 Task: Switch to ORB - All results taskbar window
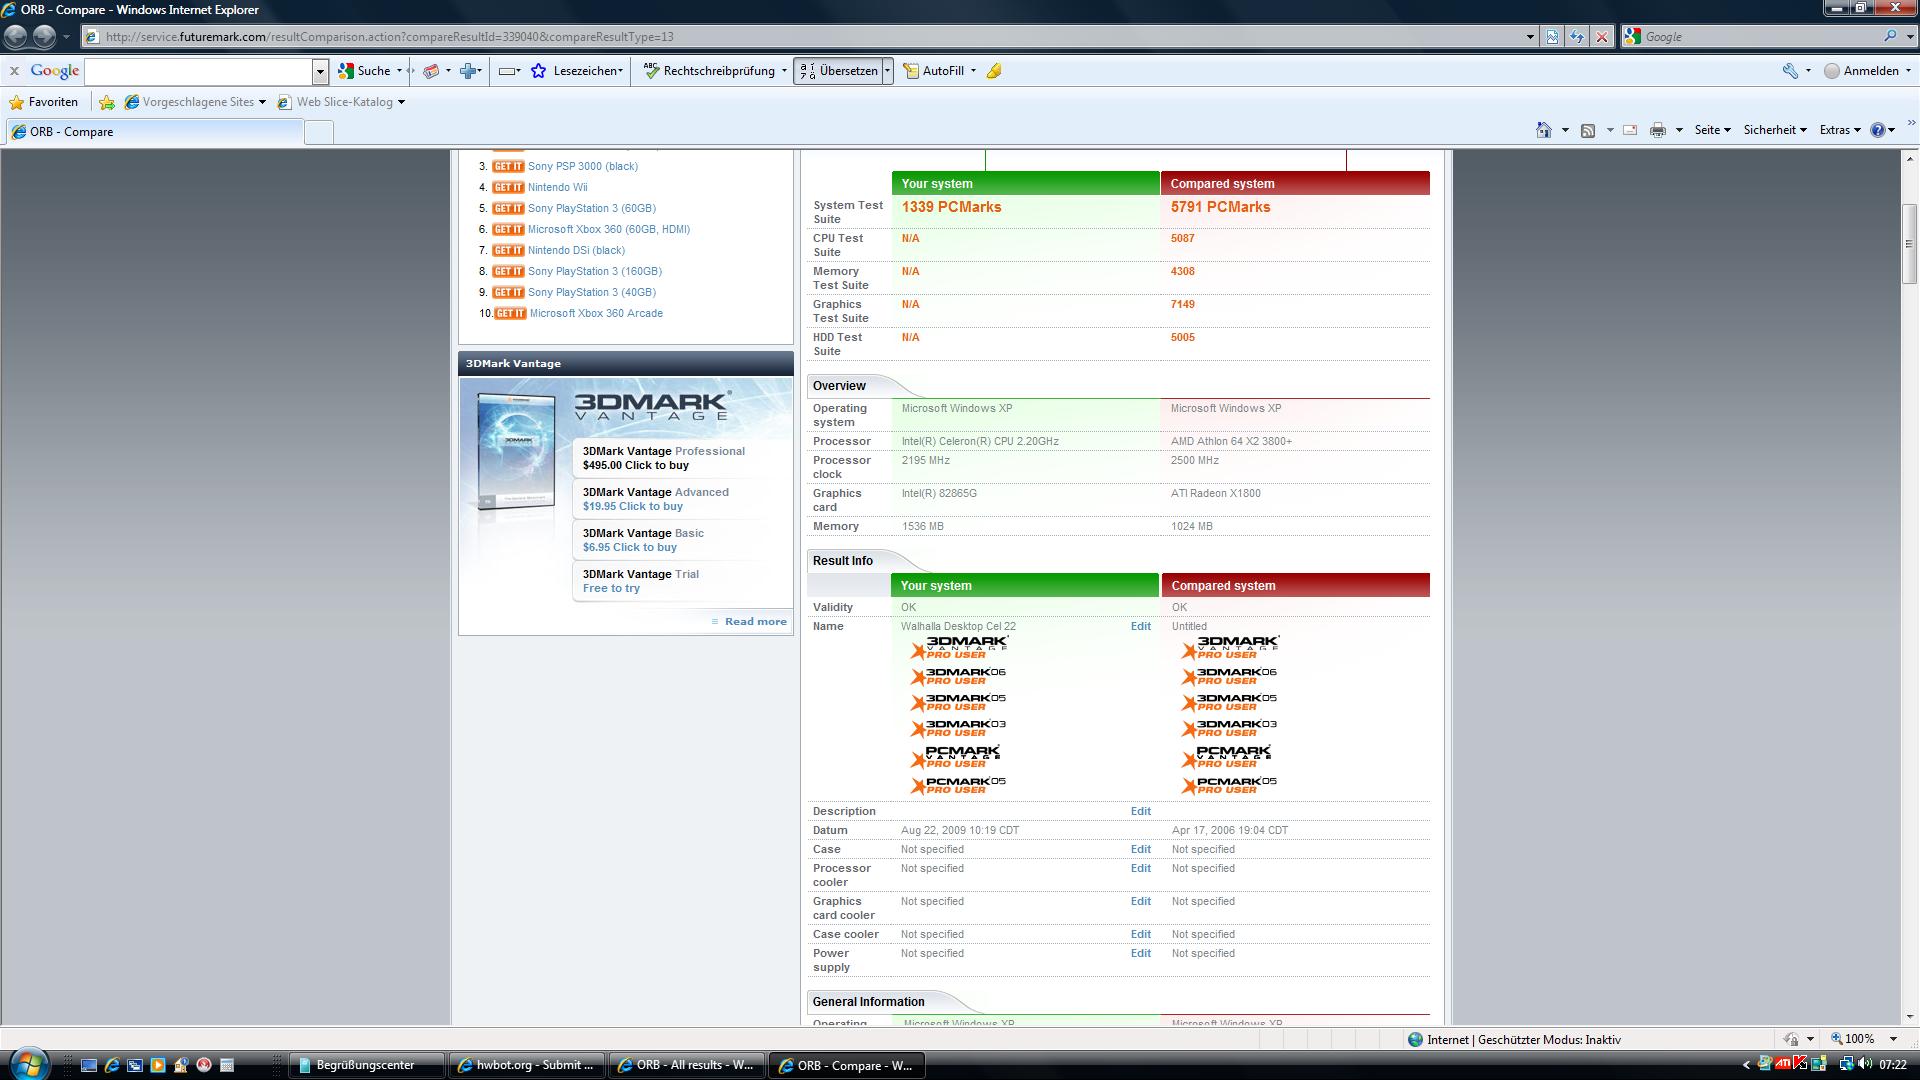pyautogui.click(x=686, y=1065)
